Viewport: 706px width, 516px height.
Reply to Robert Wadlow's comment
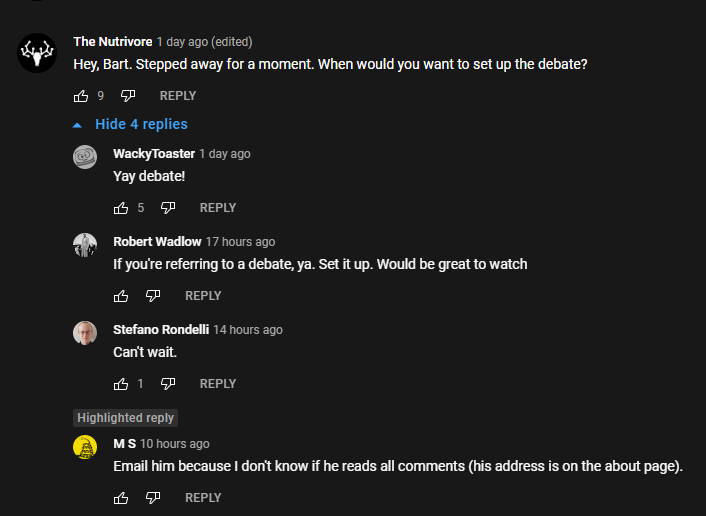point(203,296)
